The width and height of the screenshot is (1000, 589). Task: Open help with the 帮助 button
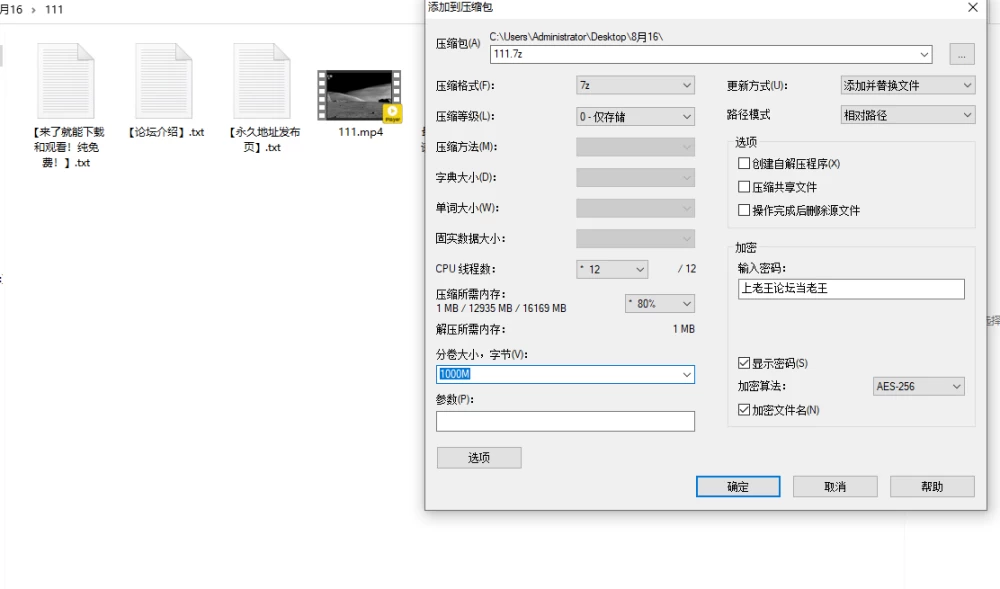tap(932, 486)
